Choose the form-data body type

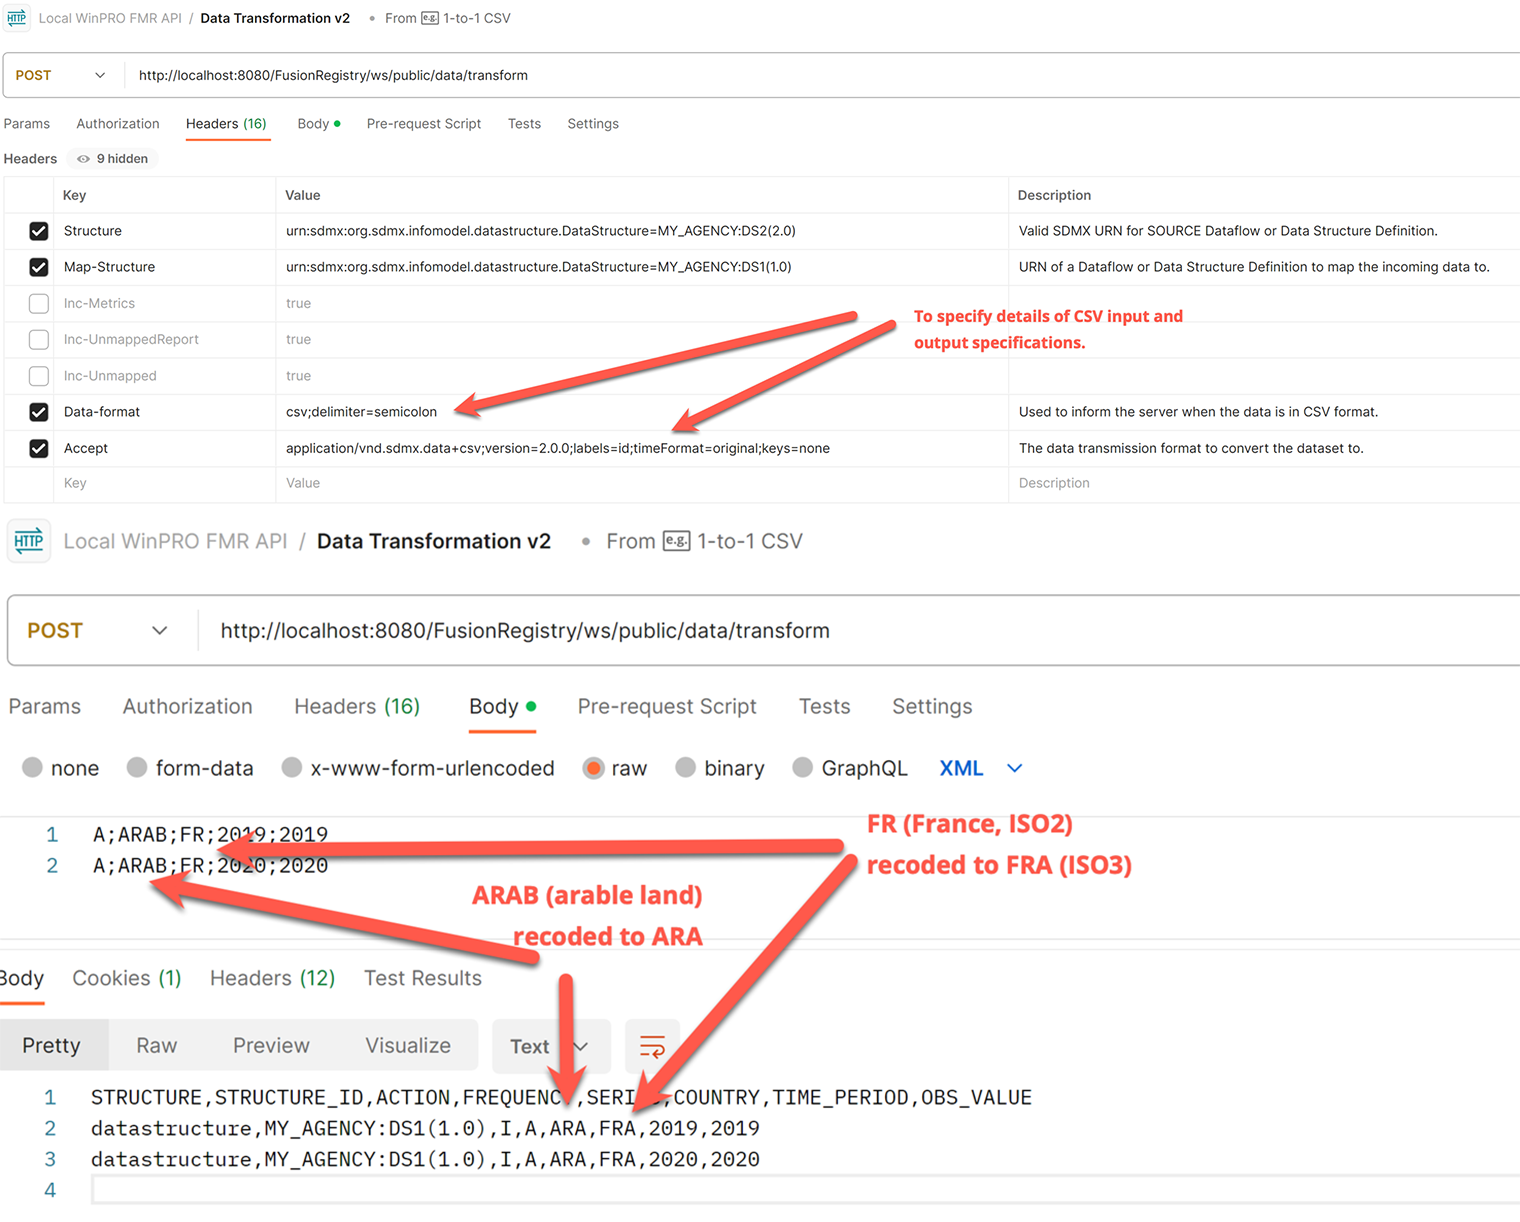[138, 768]
